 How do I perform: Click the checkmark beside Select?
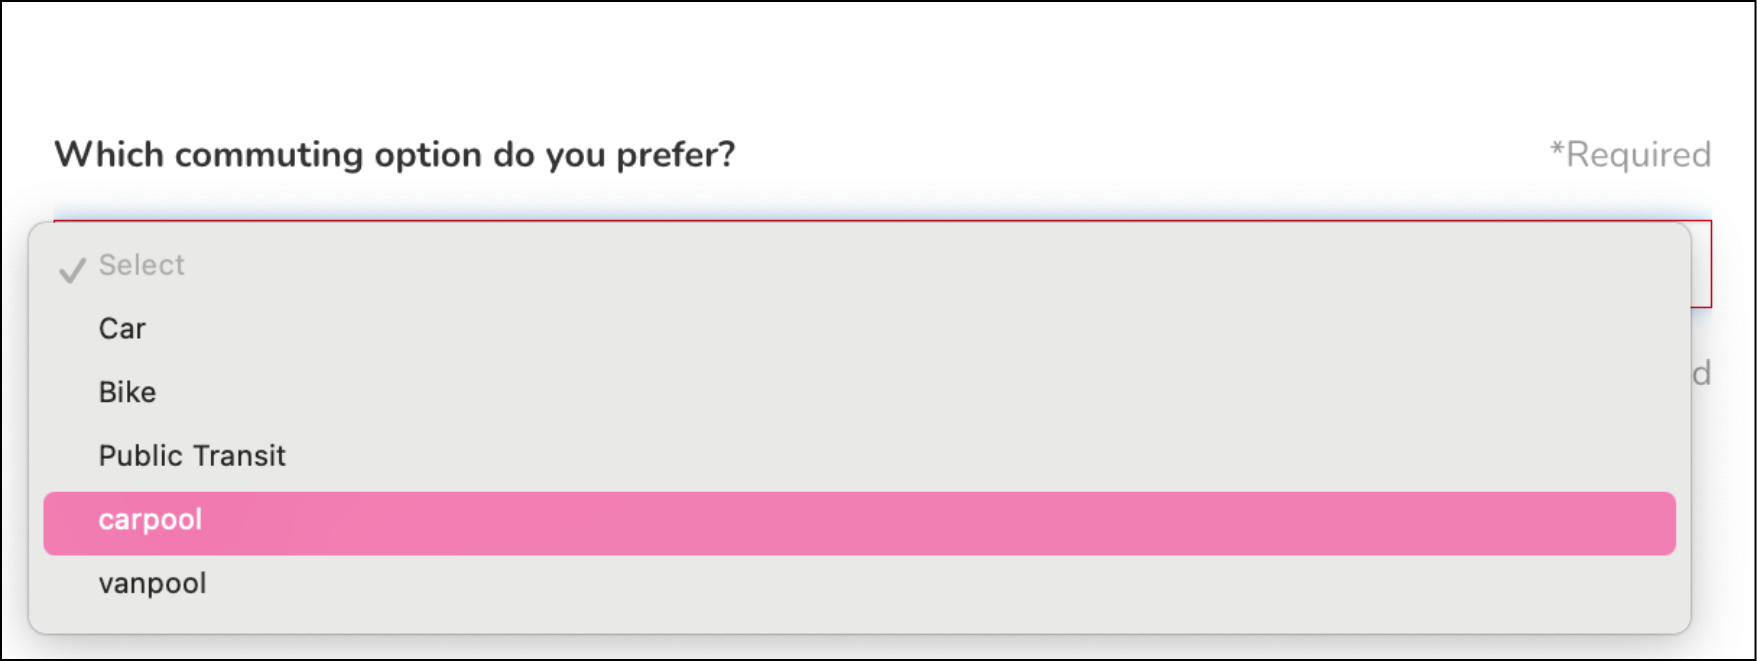[x=72, y=269]
